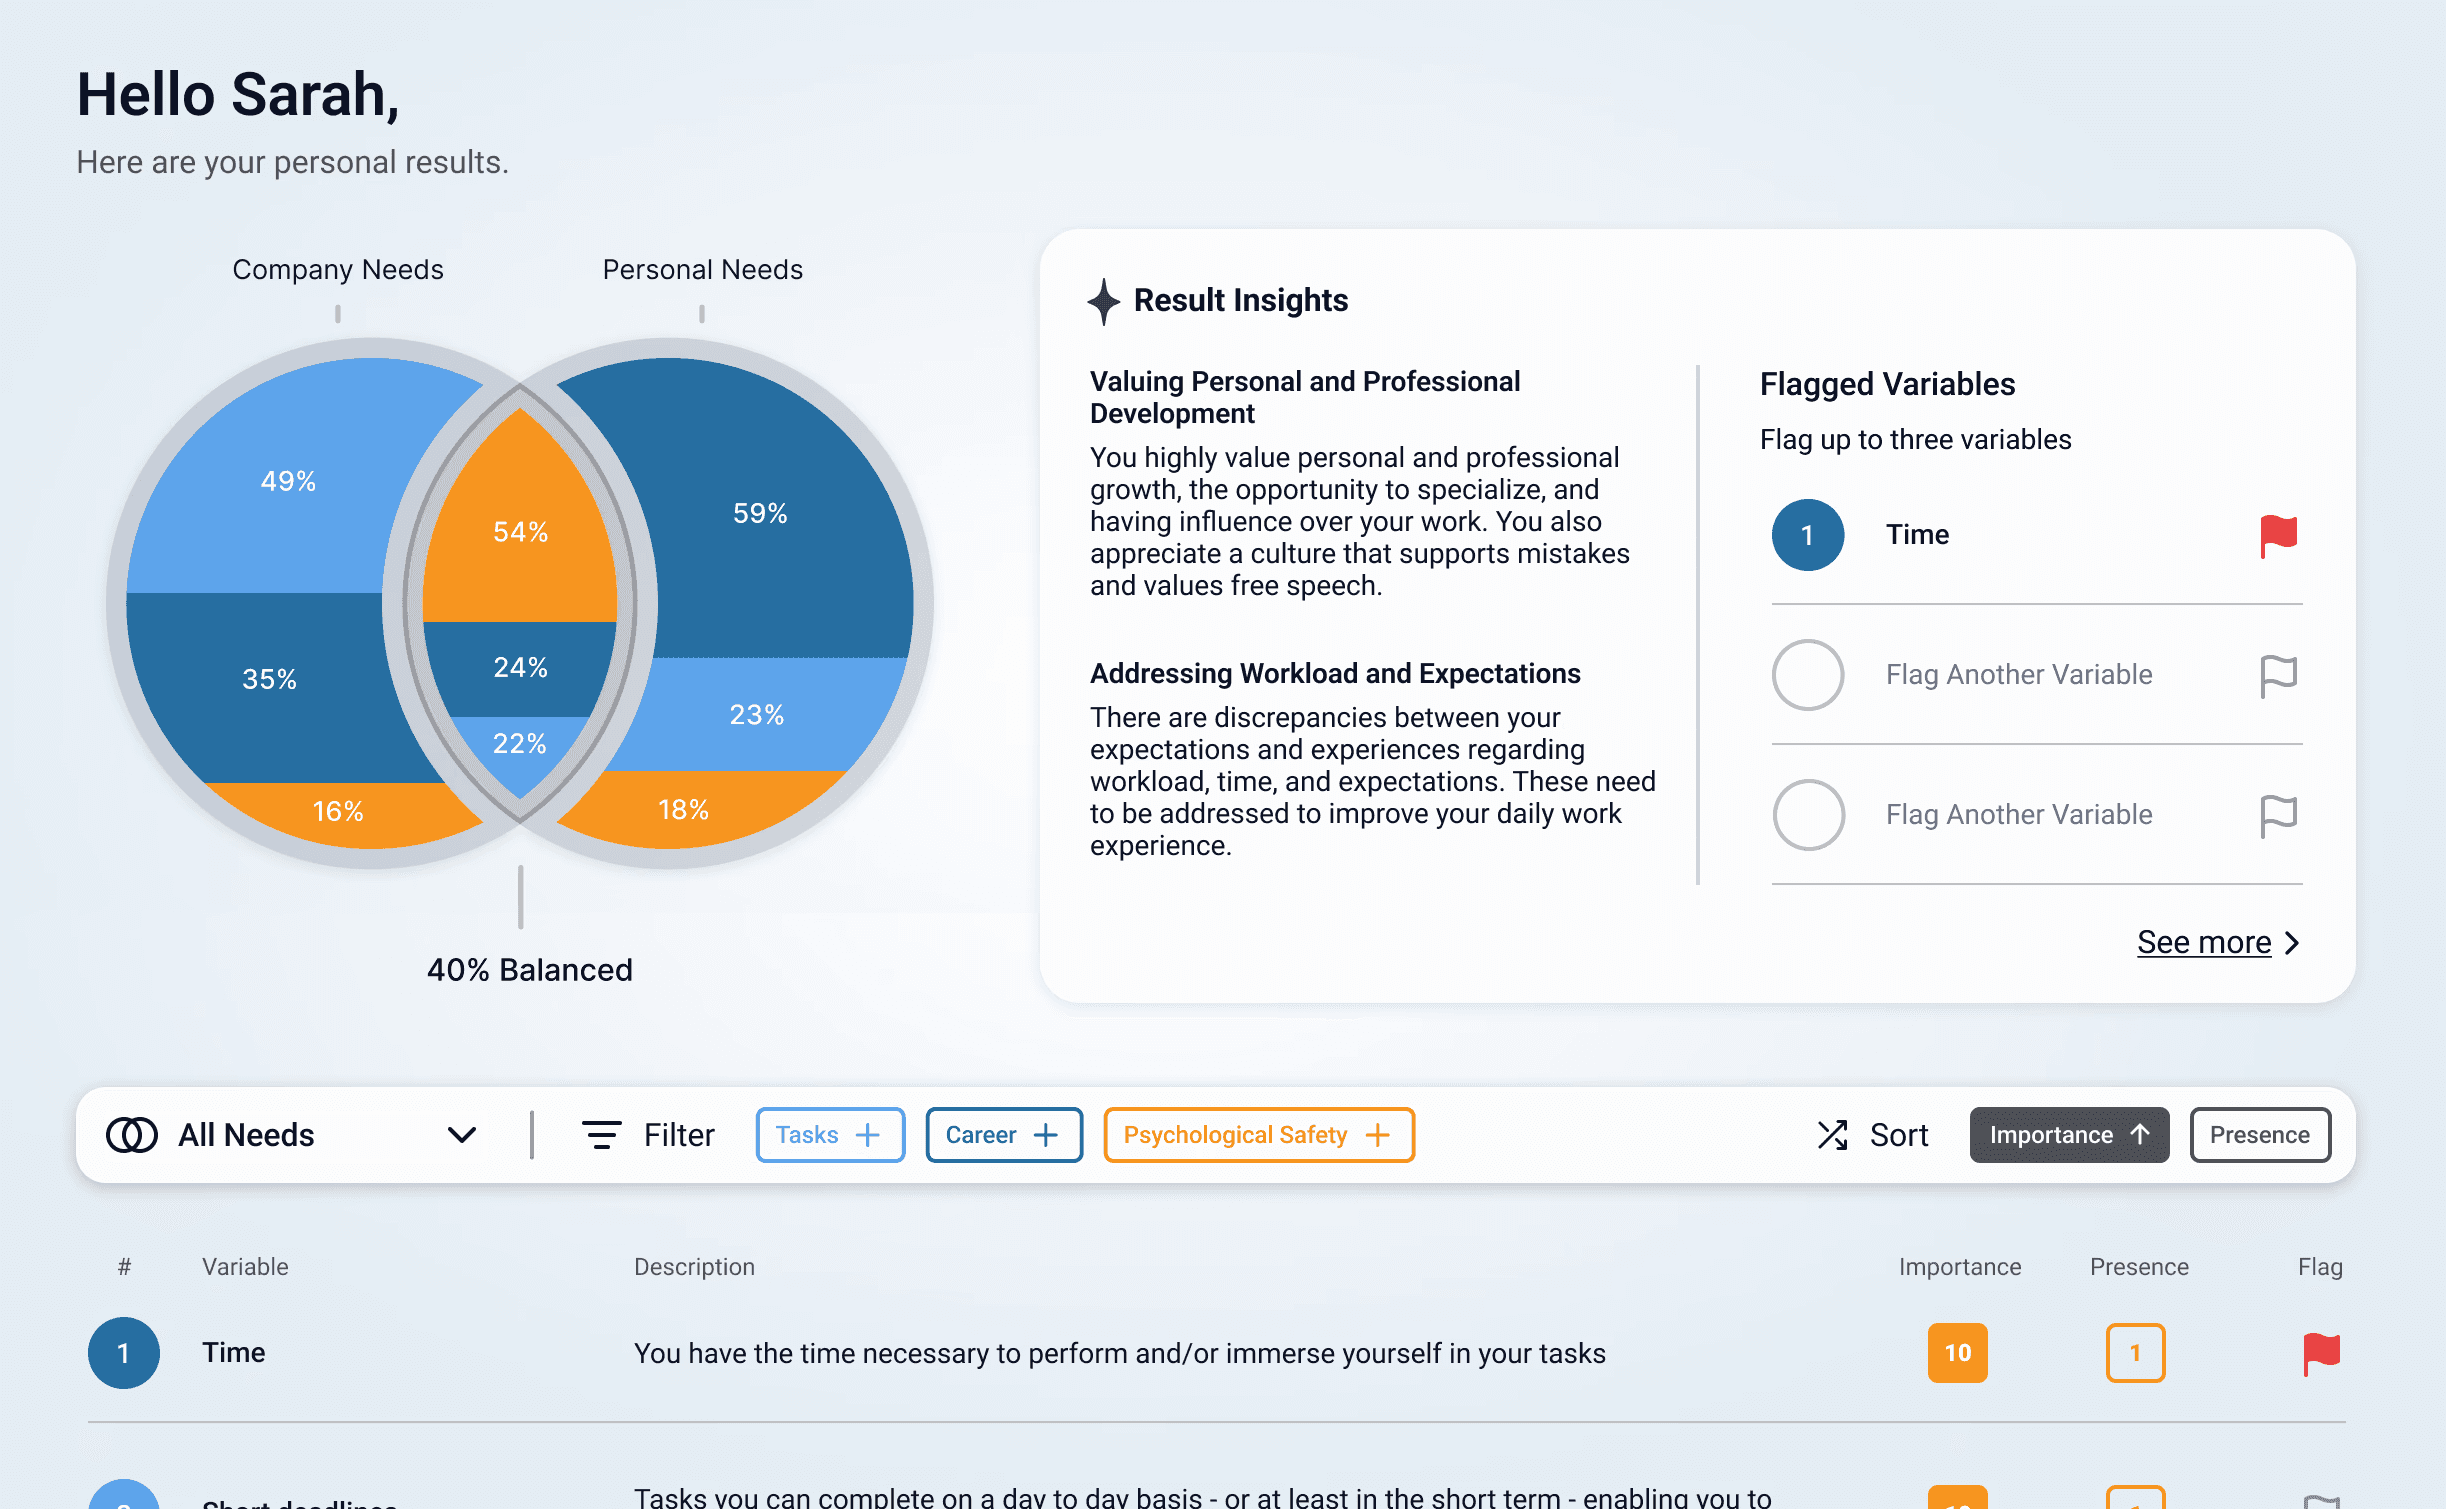
Task: Toggle the red flag in the Time table row
Action: click(2321, 1354)
